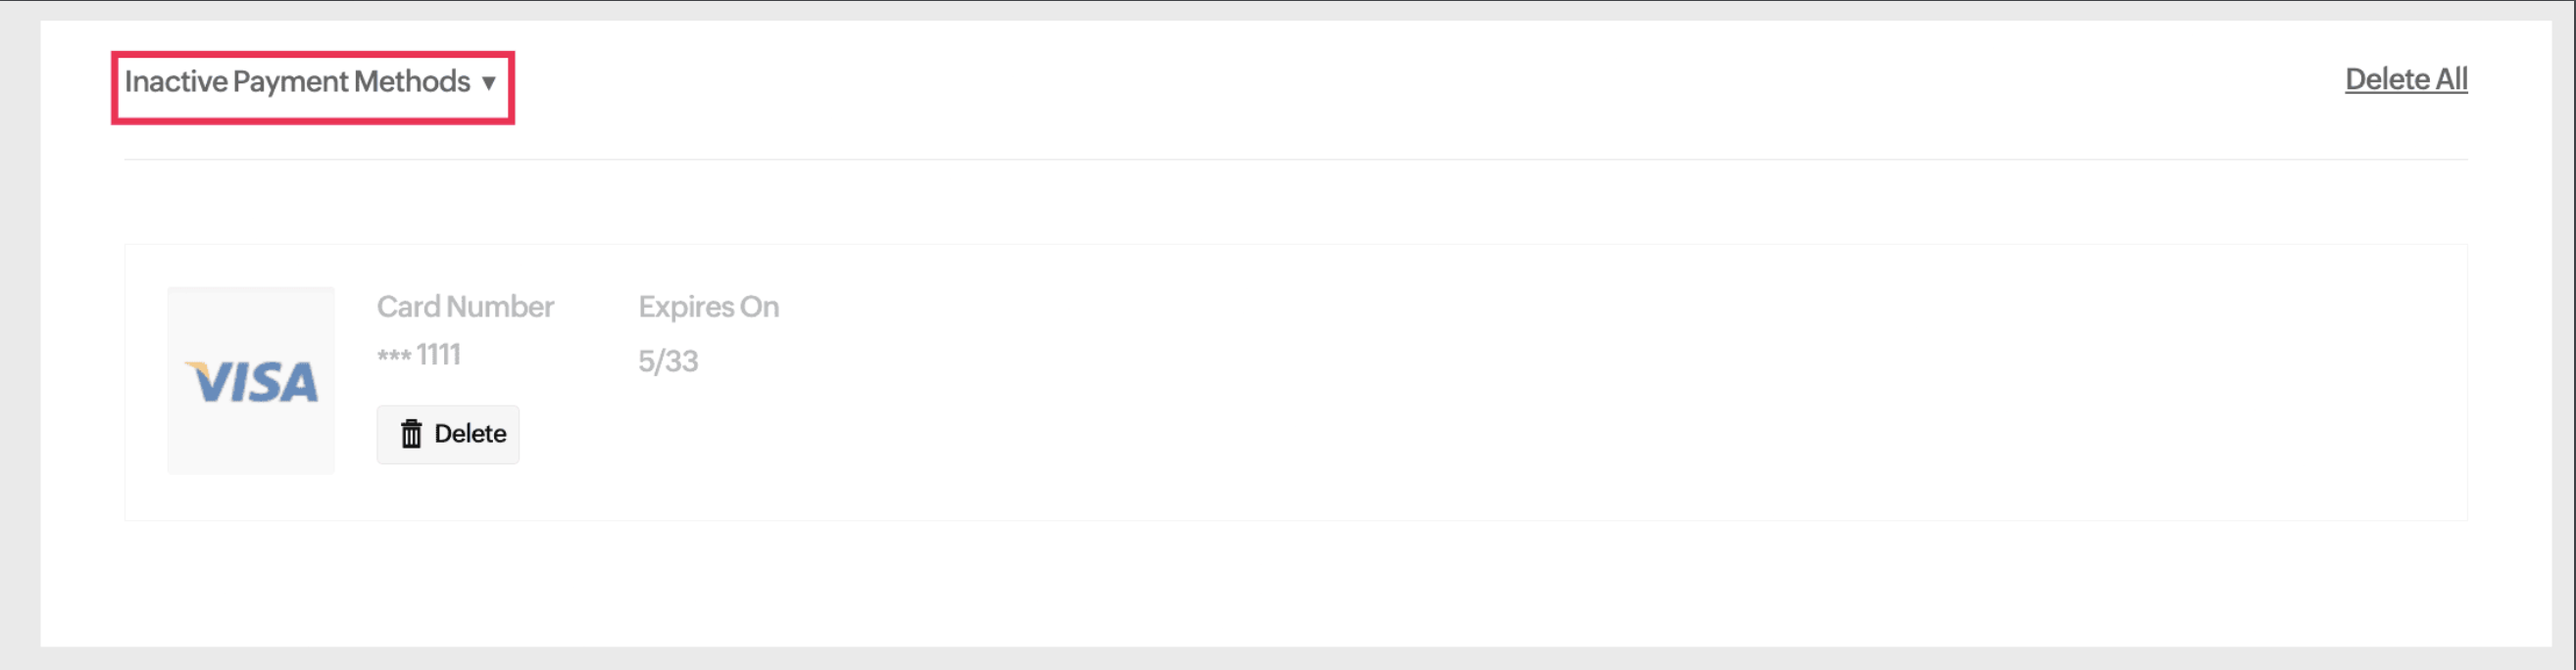Click the masked asterisks before 1111

pos(394,357)
